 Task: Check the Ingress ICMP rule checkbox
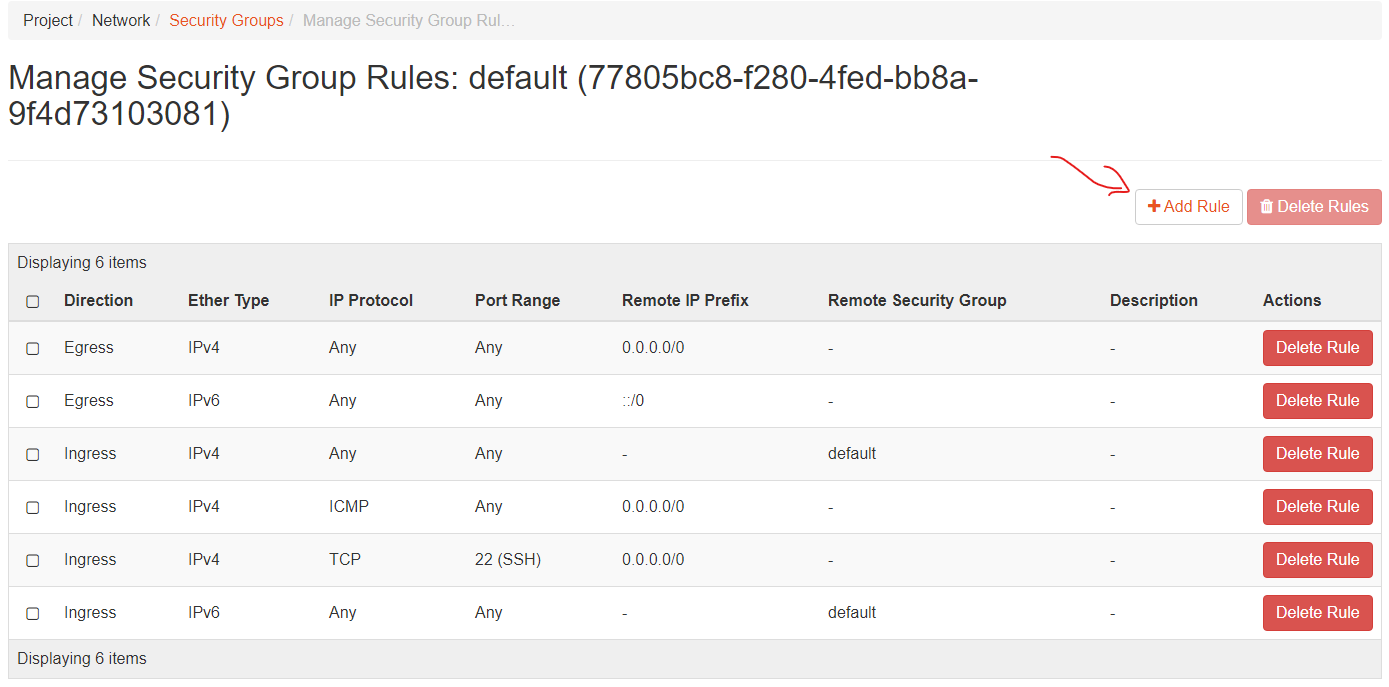tap(32, 507)
